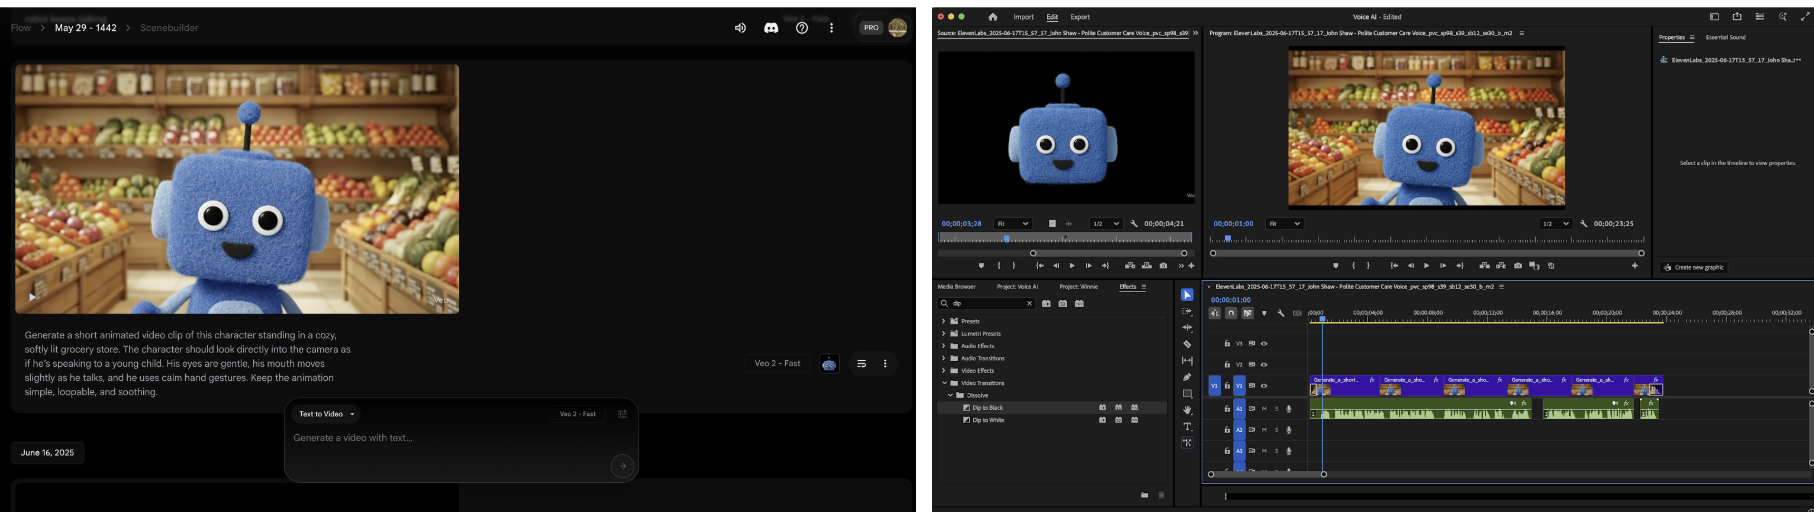Open the help icon in Flow
Viewport: 1814px width, 512px height.
point(802,28)
